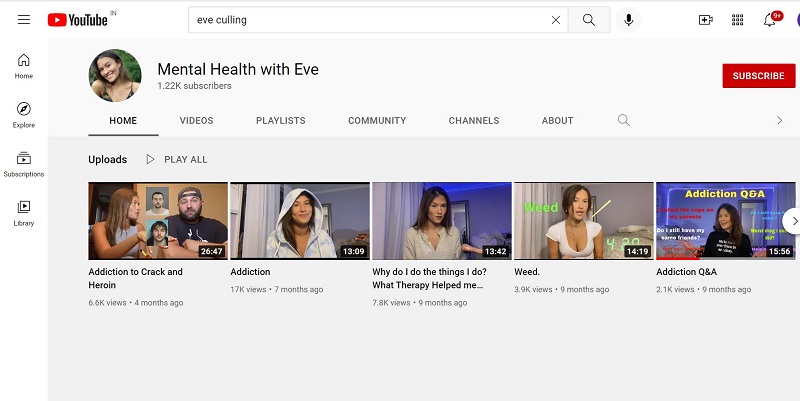Click the 'Addiction' video title
This screenshot has width=800, height=401.
[250, 272]
